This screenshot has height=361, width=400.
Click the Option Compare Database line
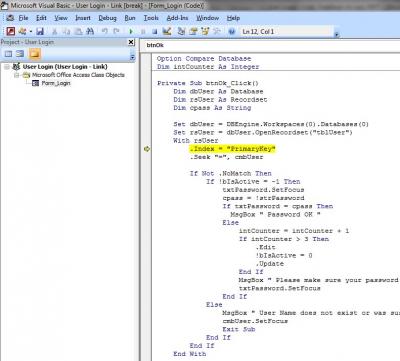204,59
